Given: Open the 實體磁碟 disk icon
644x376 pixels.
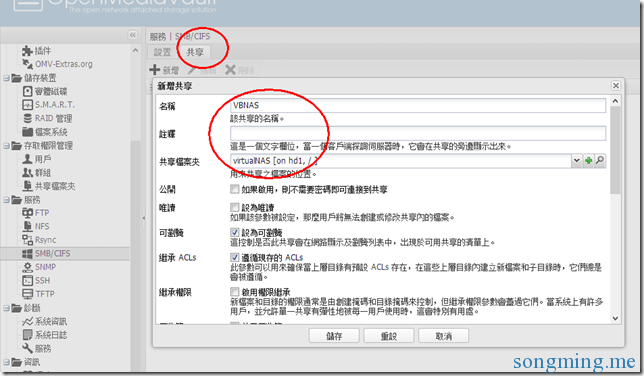Looking at the screenshot, I should (x=27, y=91).
